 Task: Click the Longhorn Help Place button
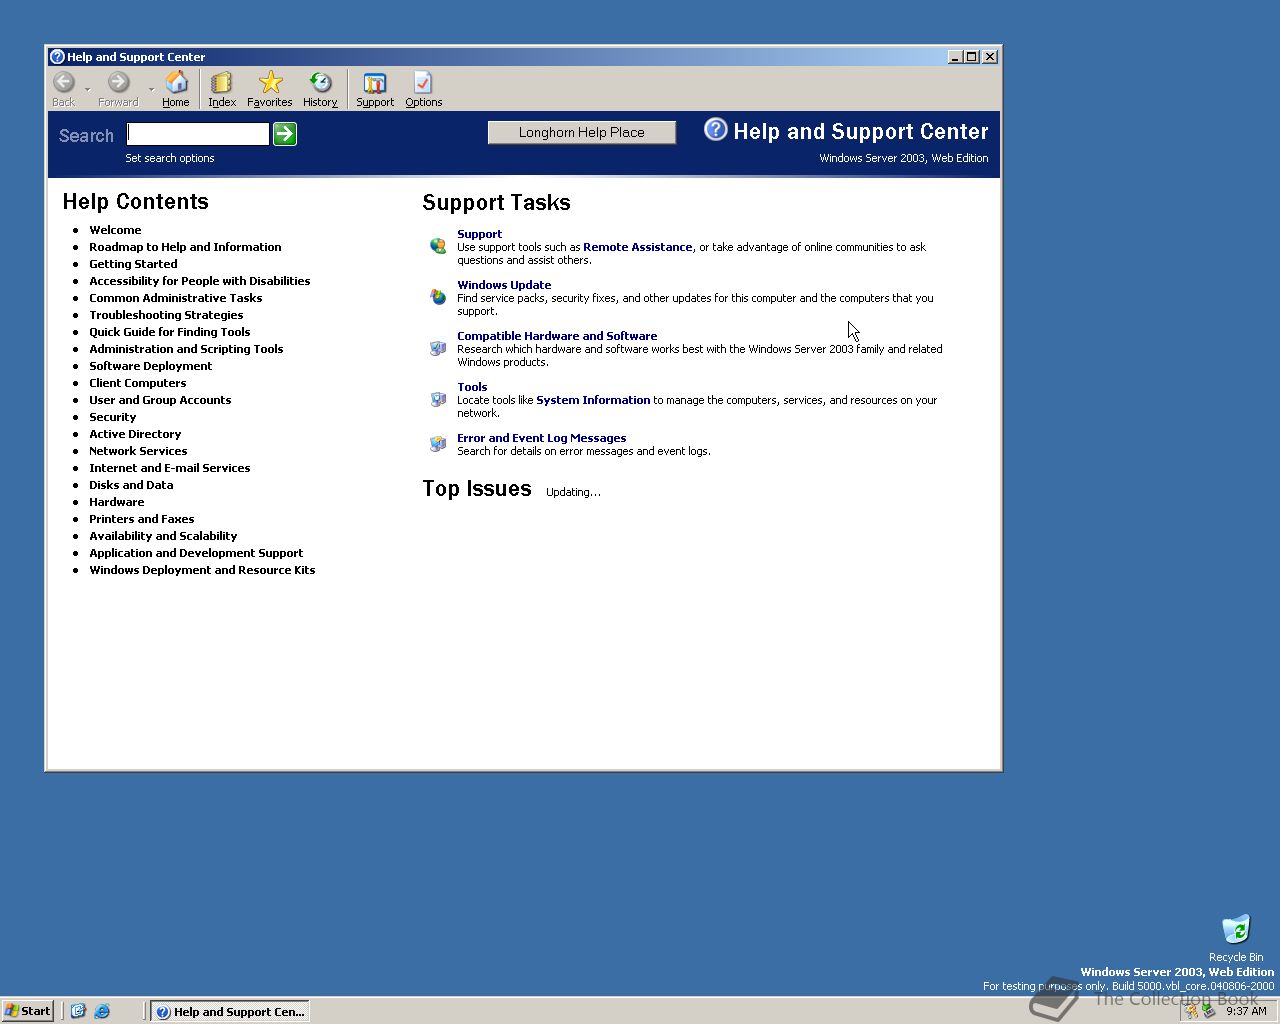[582, 132]
